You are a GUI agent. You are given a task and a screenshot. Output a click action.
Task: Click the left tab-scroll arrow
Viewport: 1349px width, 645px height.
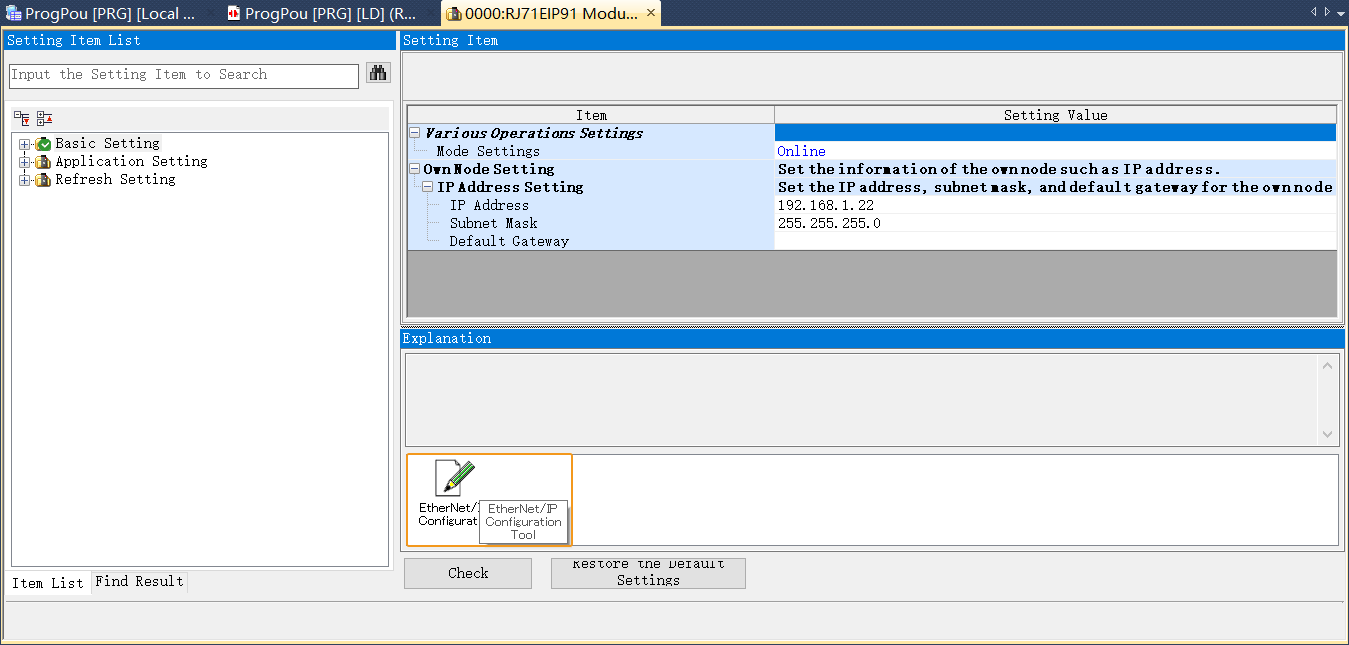click(1313, 11)
